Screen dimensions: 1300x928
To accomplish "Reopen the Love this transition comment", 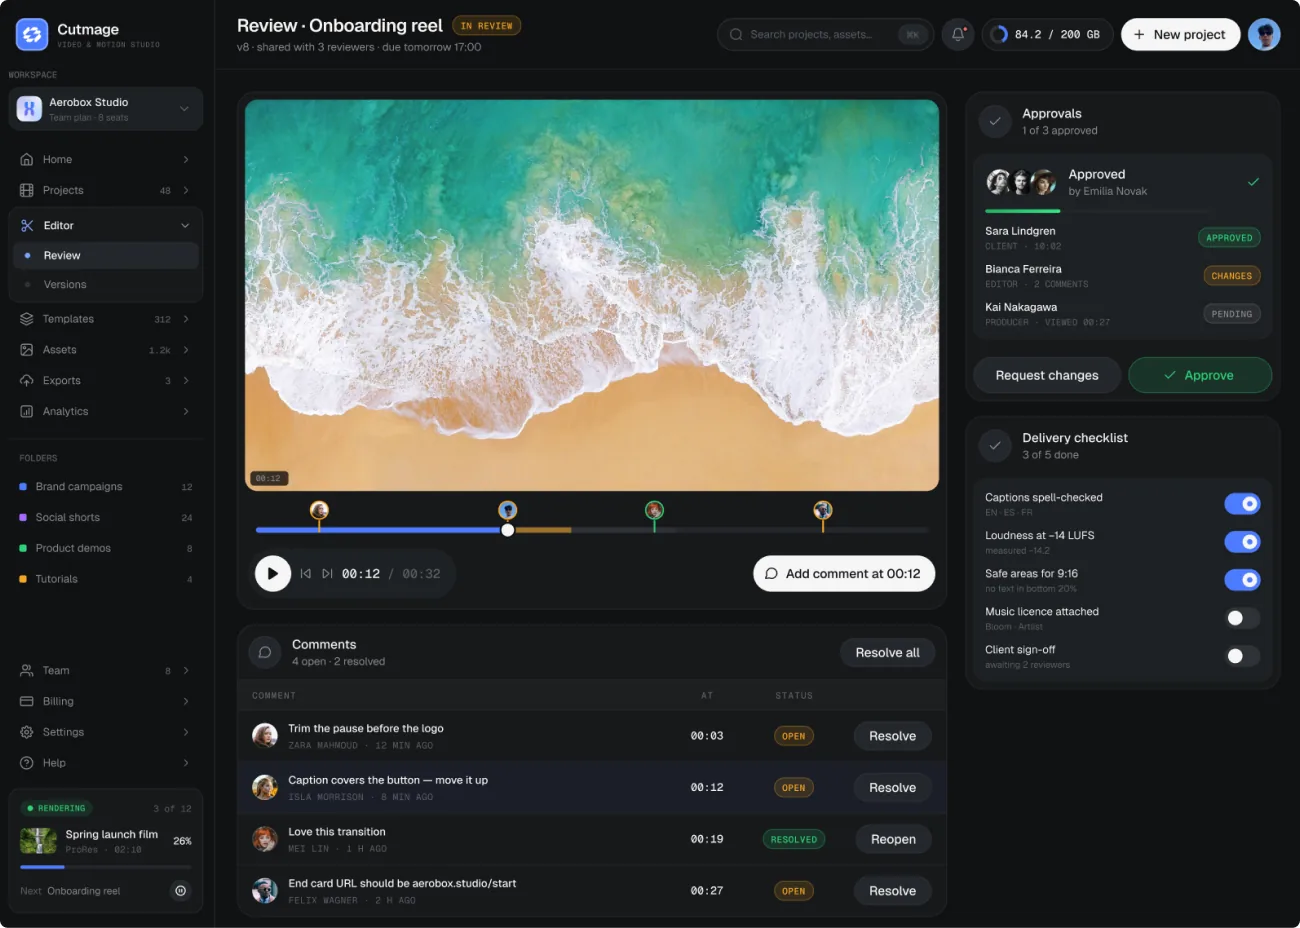I will 893,840.
